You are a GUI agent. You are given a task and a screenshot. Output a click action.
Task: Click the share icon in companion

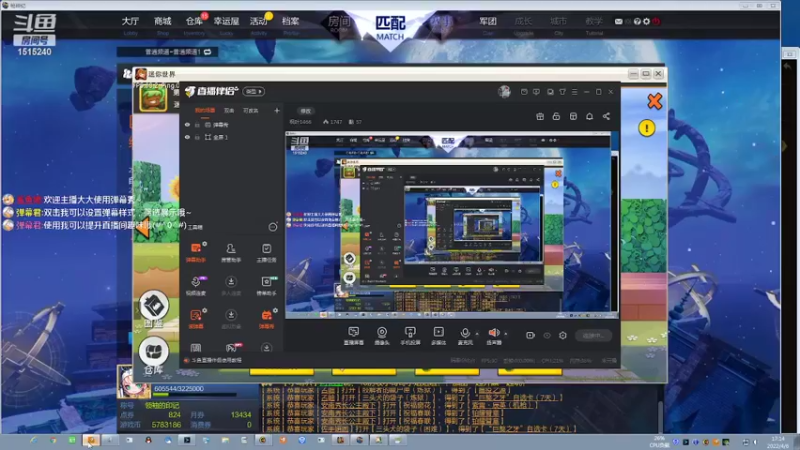(606, 116)
